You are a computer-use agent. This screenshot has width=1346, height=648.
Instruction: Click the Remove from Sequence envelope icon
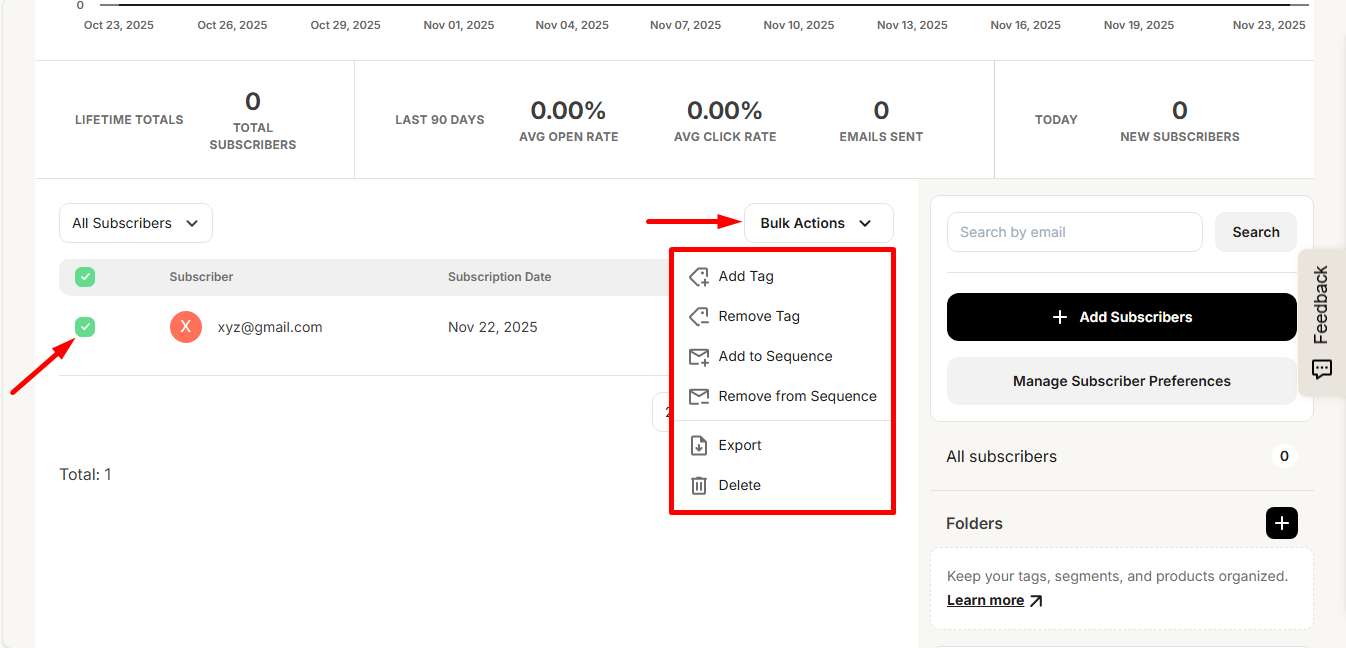(x=699, y=397)
